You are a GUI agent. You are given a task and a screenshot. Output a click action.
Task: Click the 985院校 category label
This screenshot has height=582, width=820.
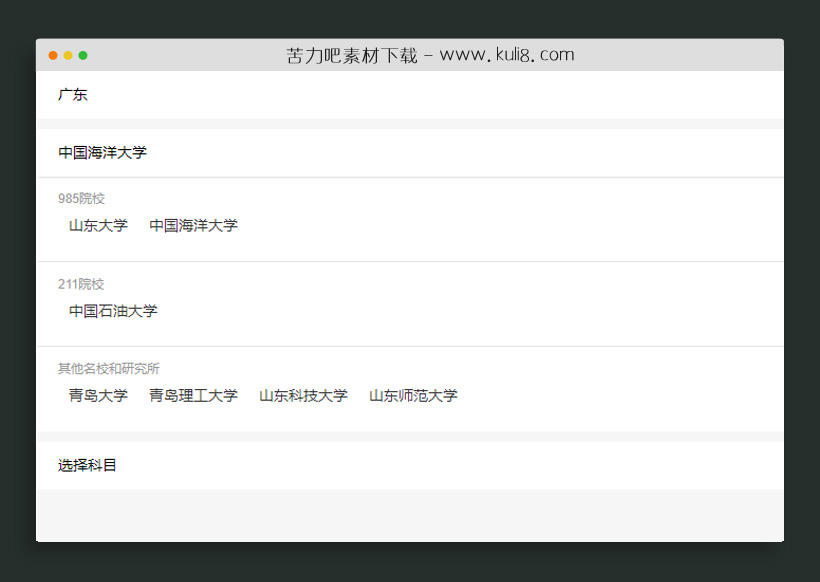[x=81, y=199]
